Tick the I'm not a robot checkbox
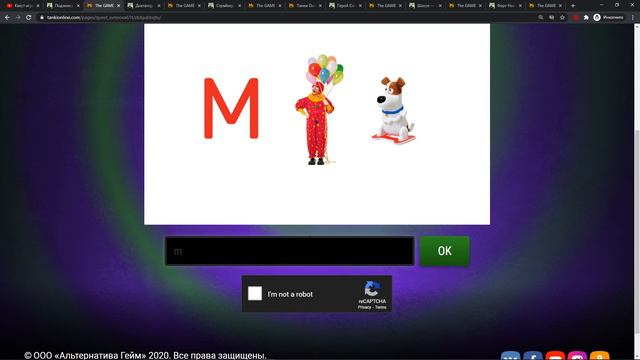 point(255,293)
